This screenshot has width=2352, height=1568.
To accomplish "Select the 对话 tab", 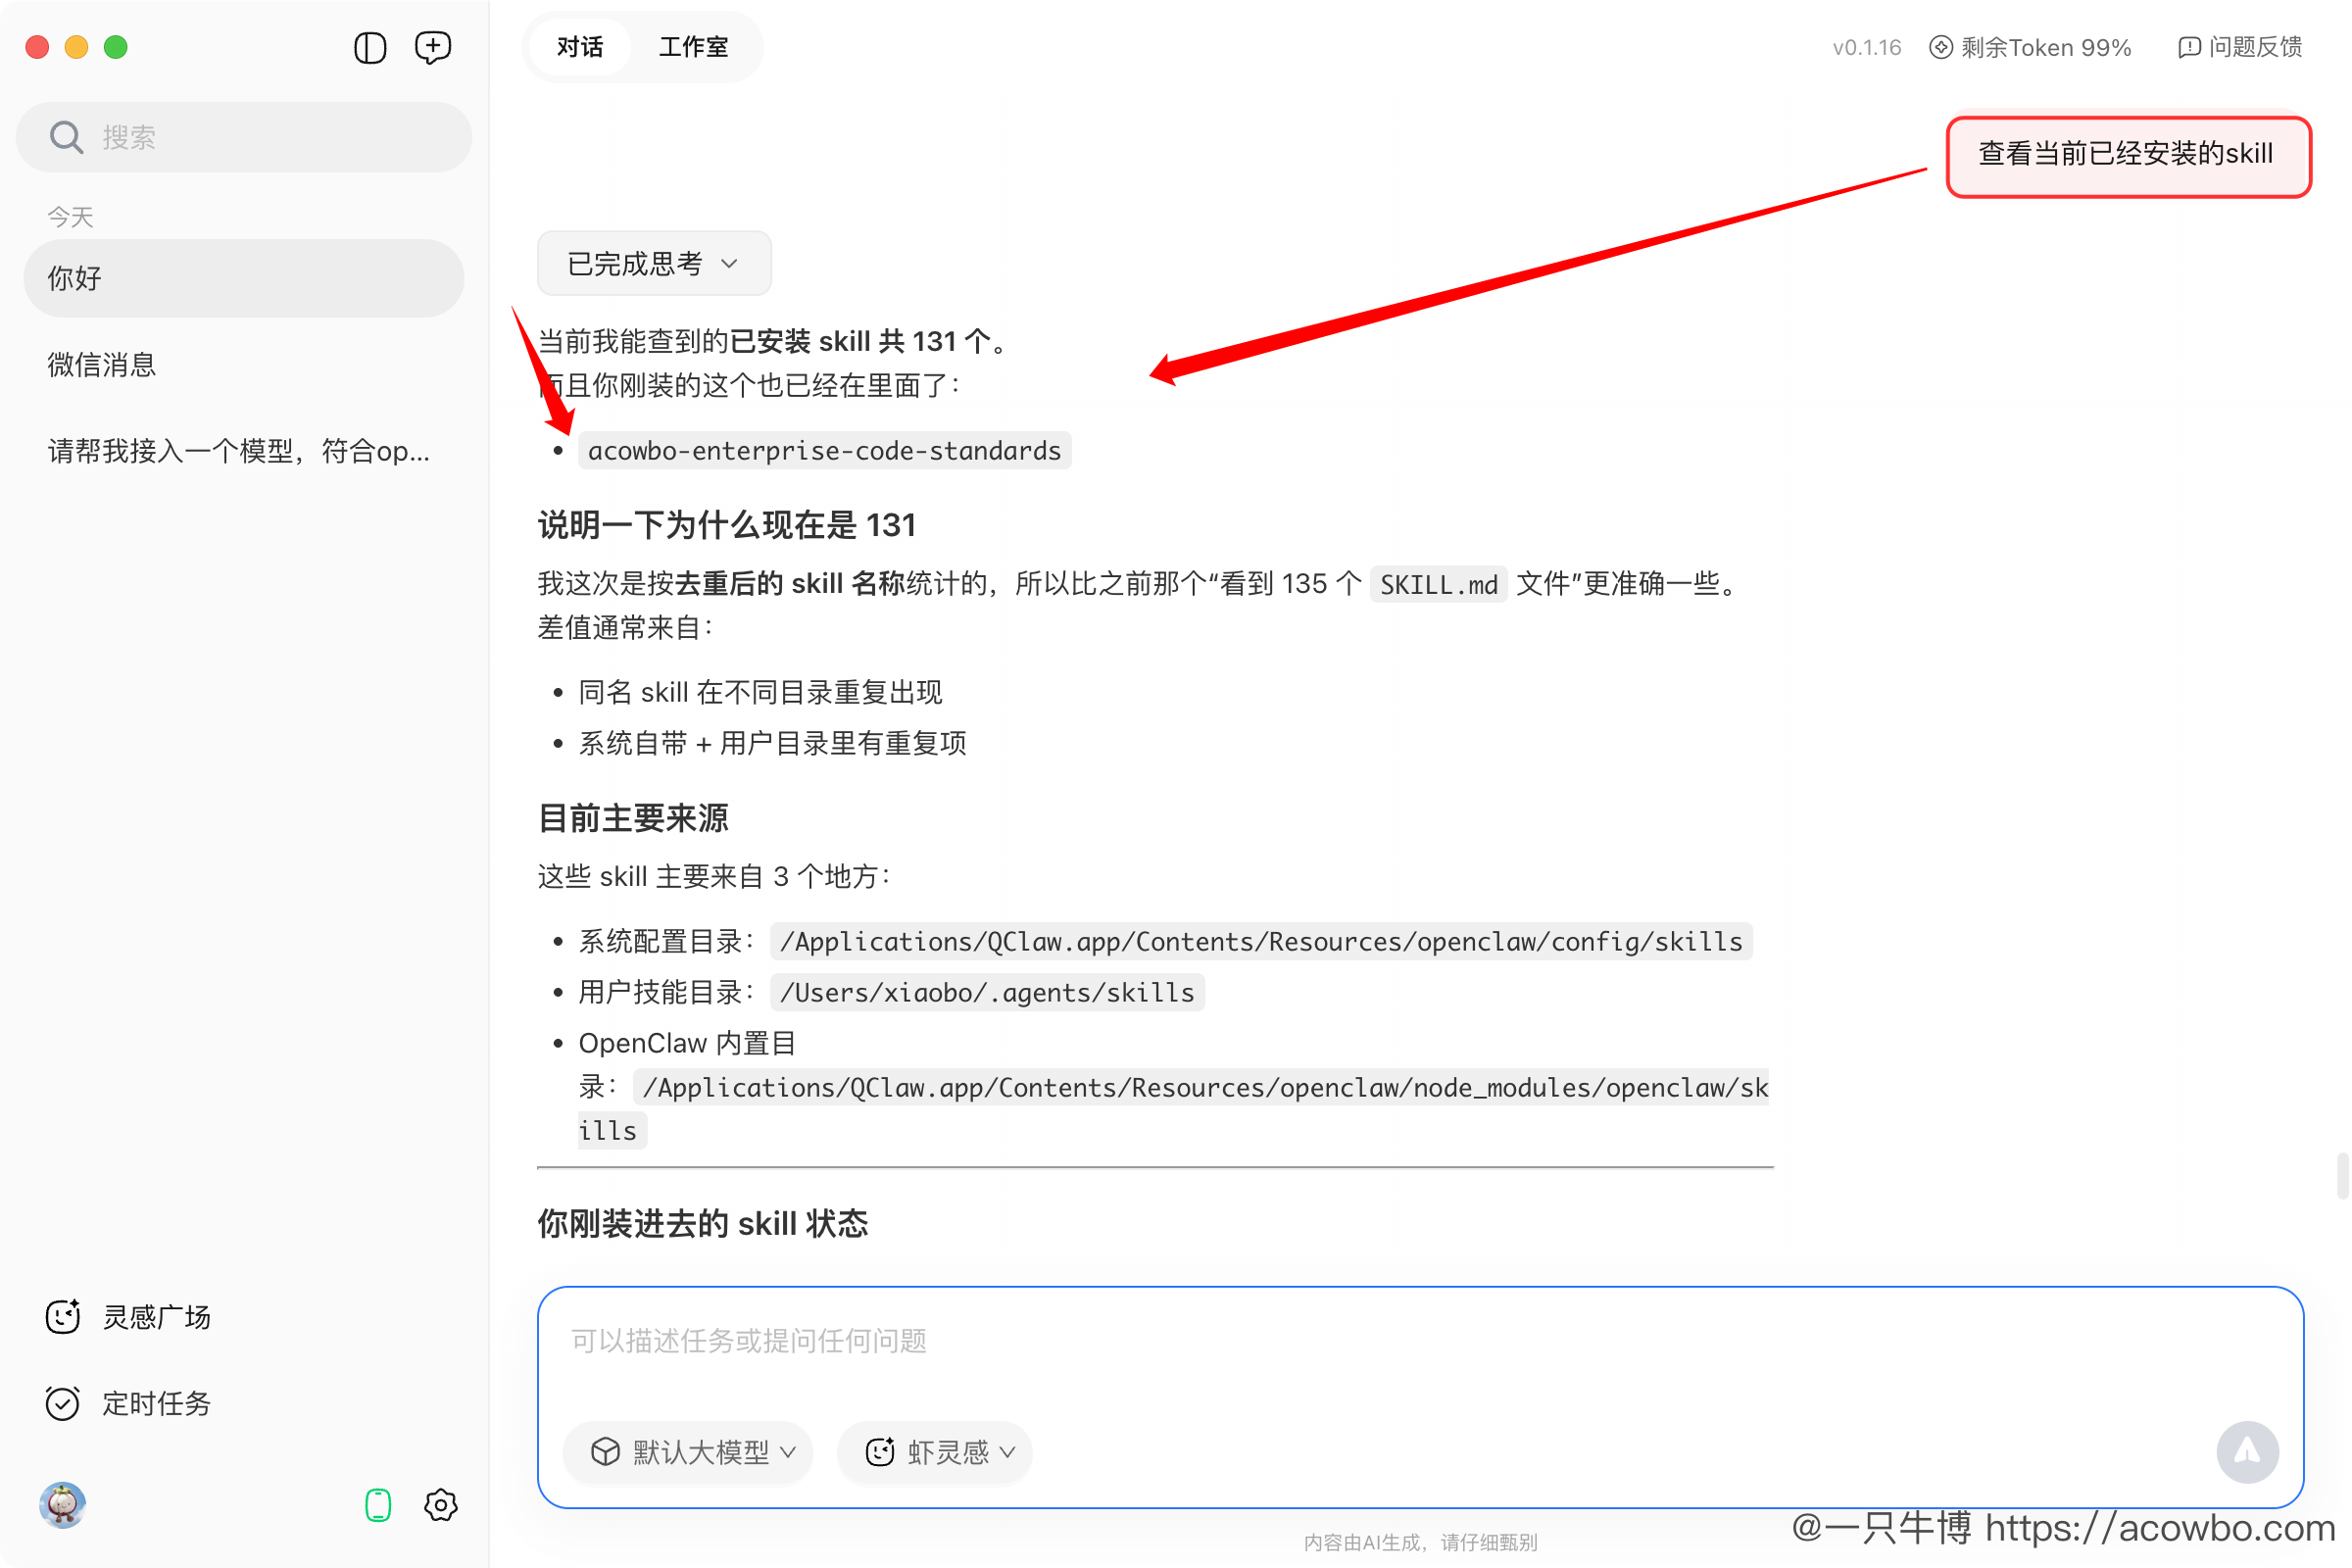I will click(579, 46).
